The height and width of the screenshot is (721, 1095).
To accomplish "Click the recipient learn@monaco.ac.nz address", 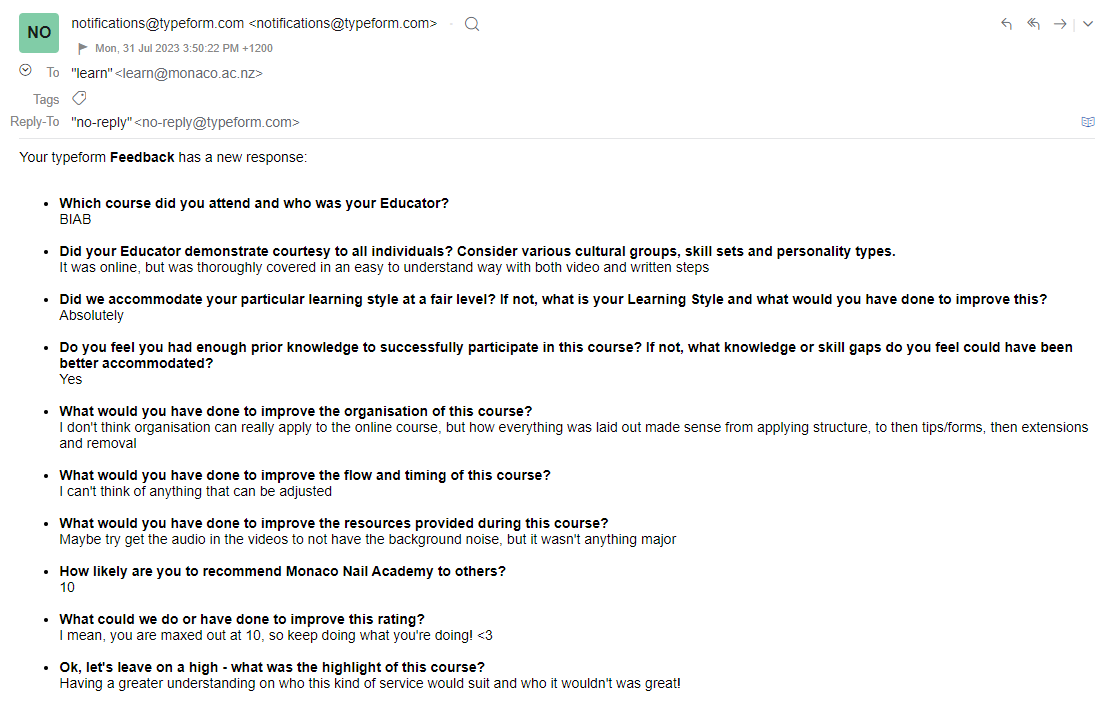I will tap(188, 73).
